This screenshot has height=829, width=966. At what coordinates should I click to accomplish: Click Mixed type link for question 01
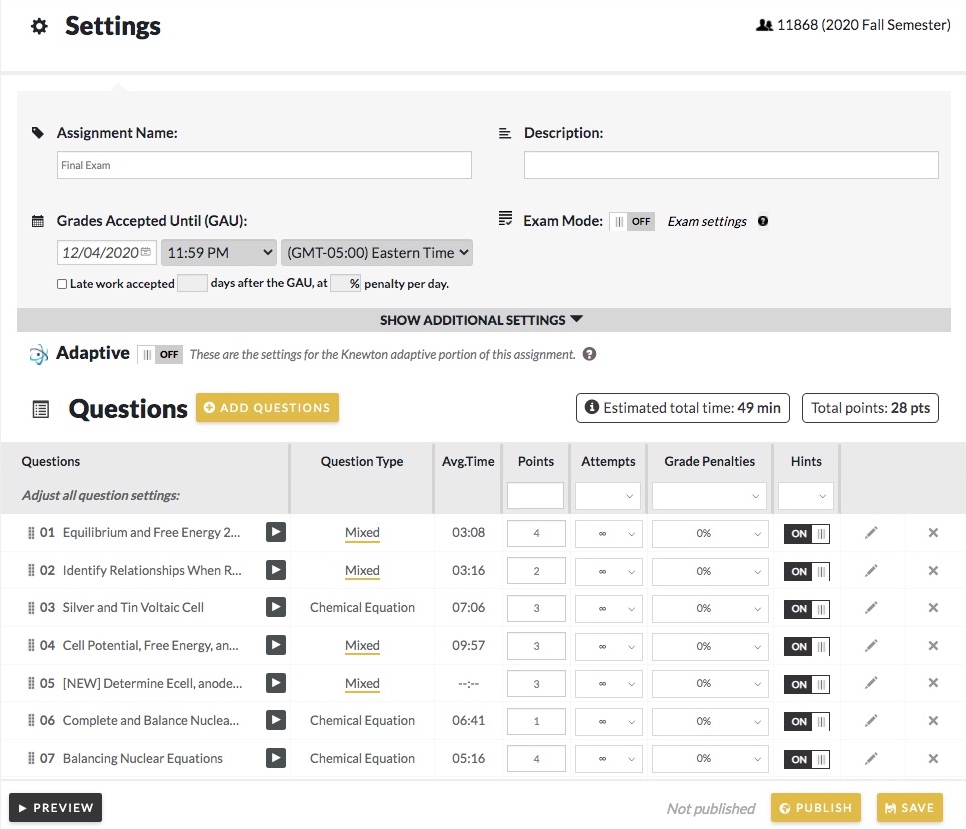click(x=362, y=533)
